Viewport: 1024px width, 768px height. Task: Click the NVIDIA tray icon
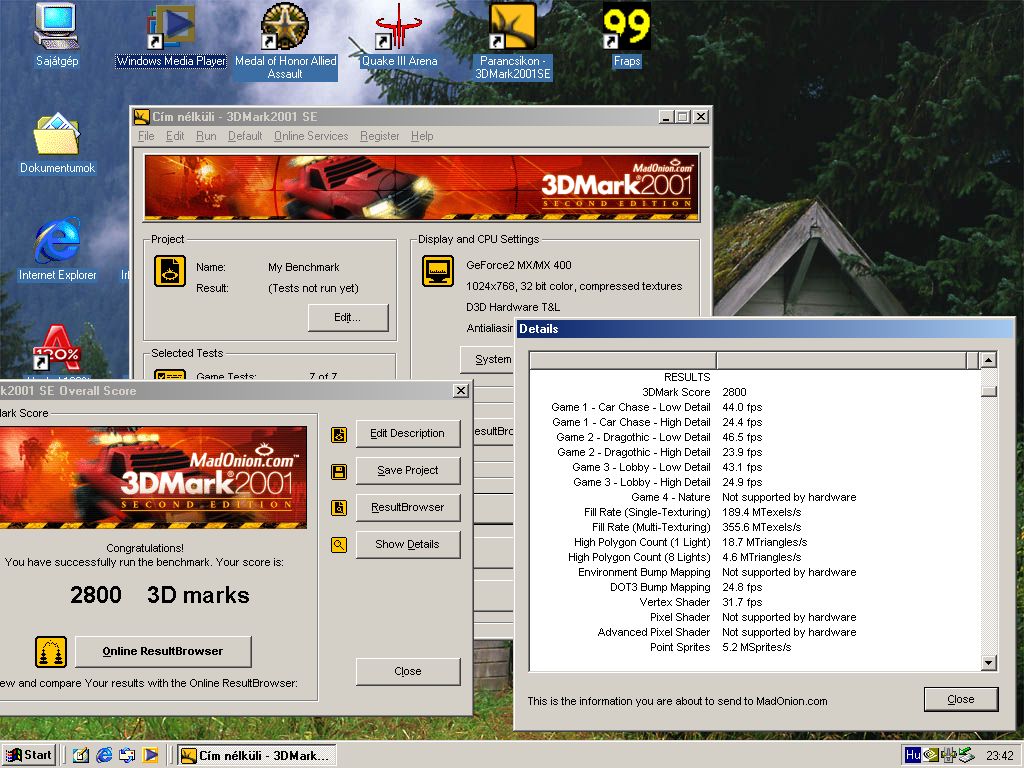(931, 755)
